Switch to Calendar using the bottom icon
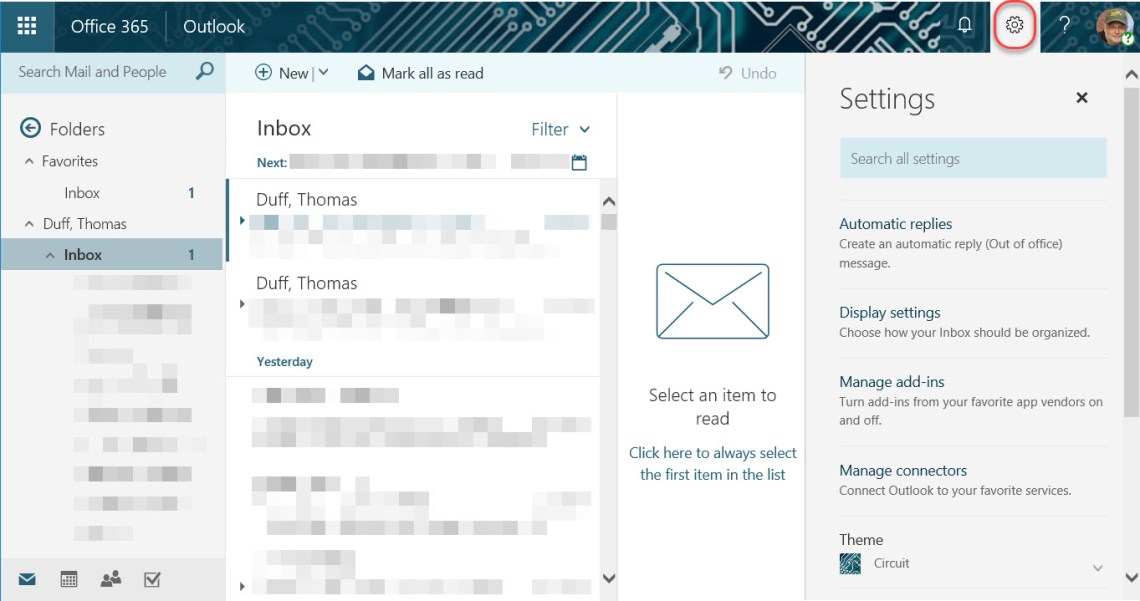 (x=68, y=578)
